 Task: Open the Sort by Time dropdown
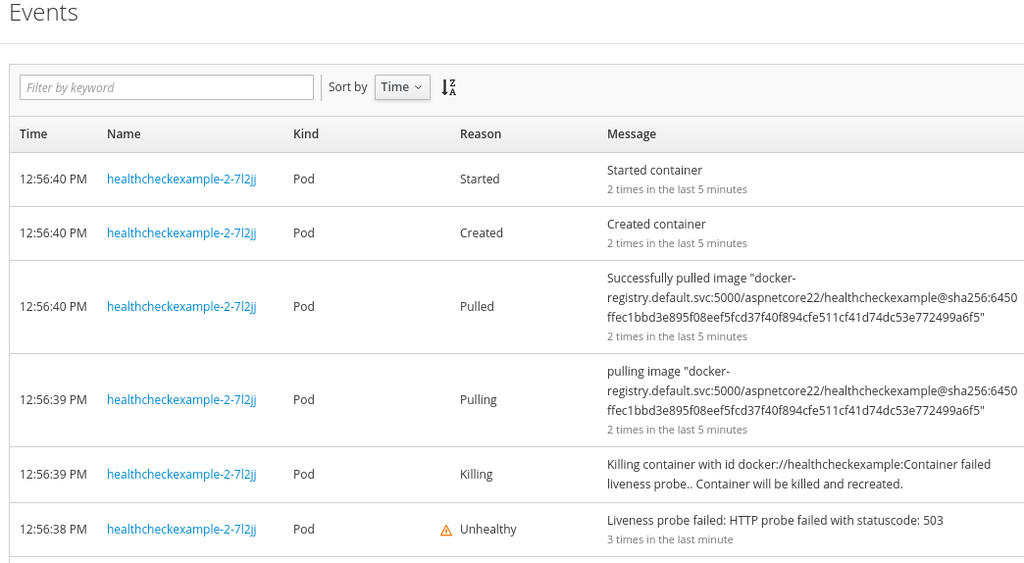[402, 87]
